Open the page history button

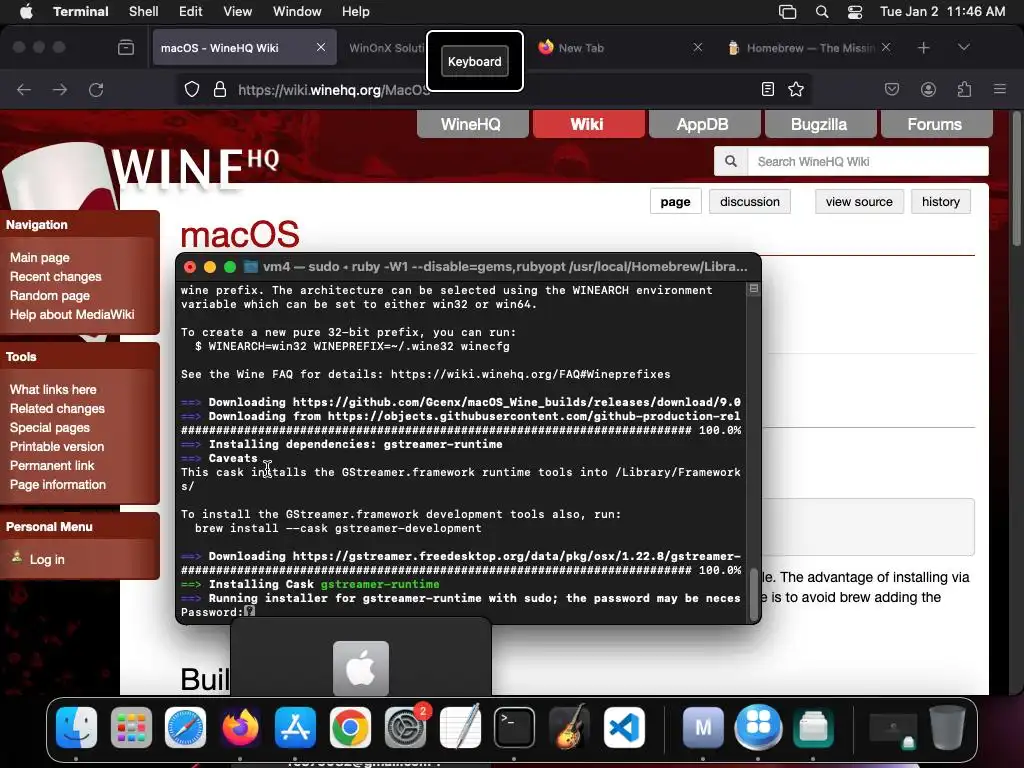click(x=940, y=202)
